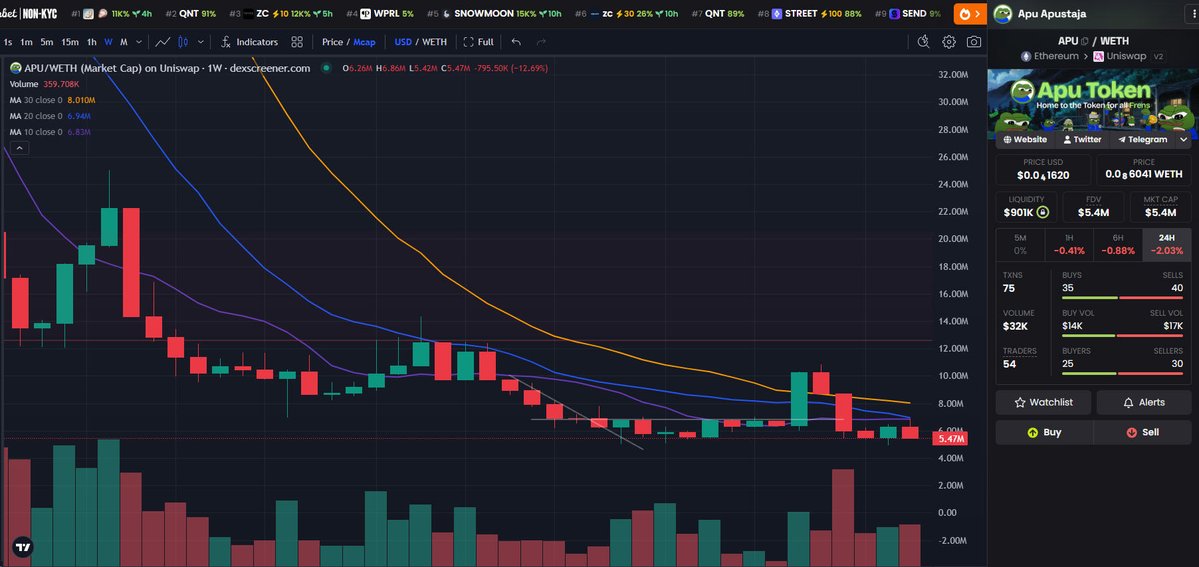Click the MA 10 close indicator legend

click(x=50, y=132)
